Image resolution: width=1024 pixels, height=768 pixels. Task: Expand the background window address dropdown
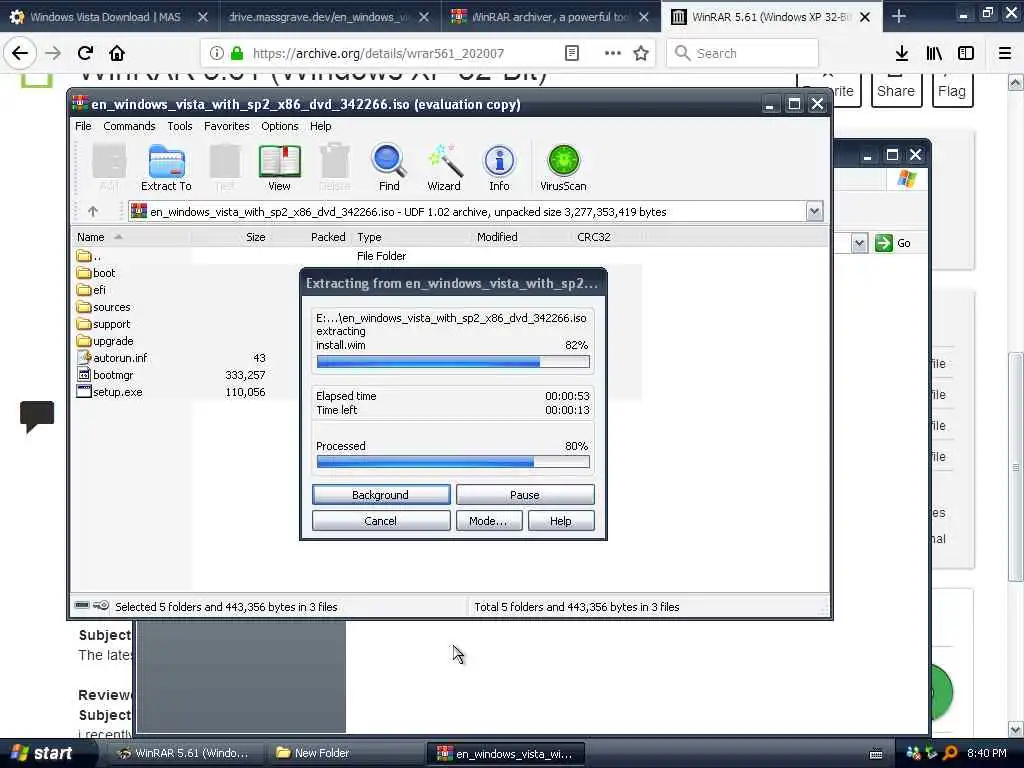pyautogui.click(x=859, y=243)
